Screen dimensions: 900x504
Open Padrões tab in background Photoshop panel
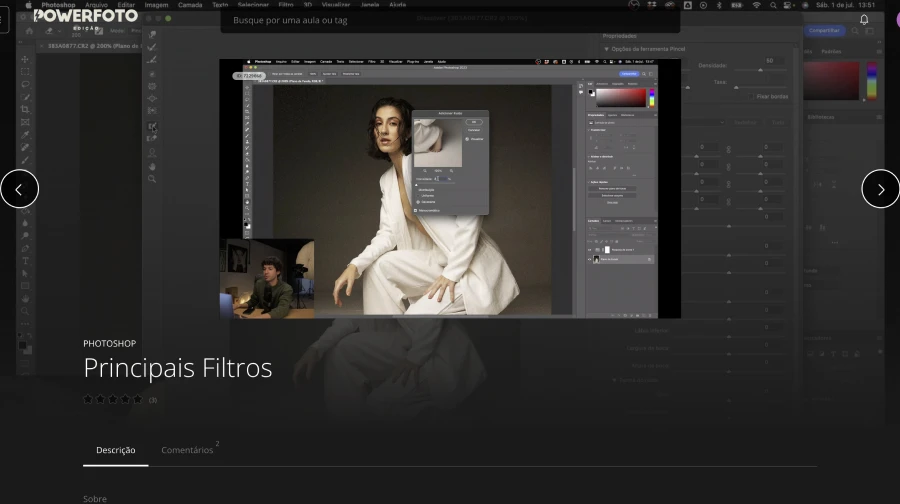coord(831,52)
